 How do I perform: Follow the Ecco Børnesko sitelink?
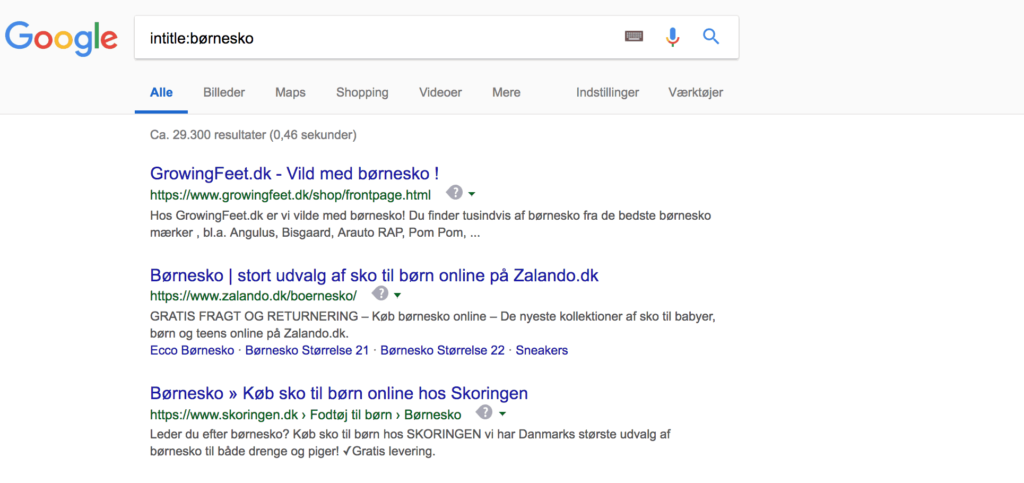192,351
